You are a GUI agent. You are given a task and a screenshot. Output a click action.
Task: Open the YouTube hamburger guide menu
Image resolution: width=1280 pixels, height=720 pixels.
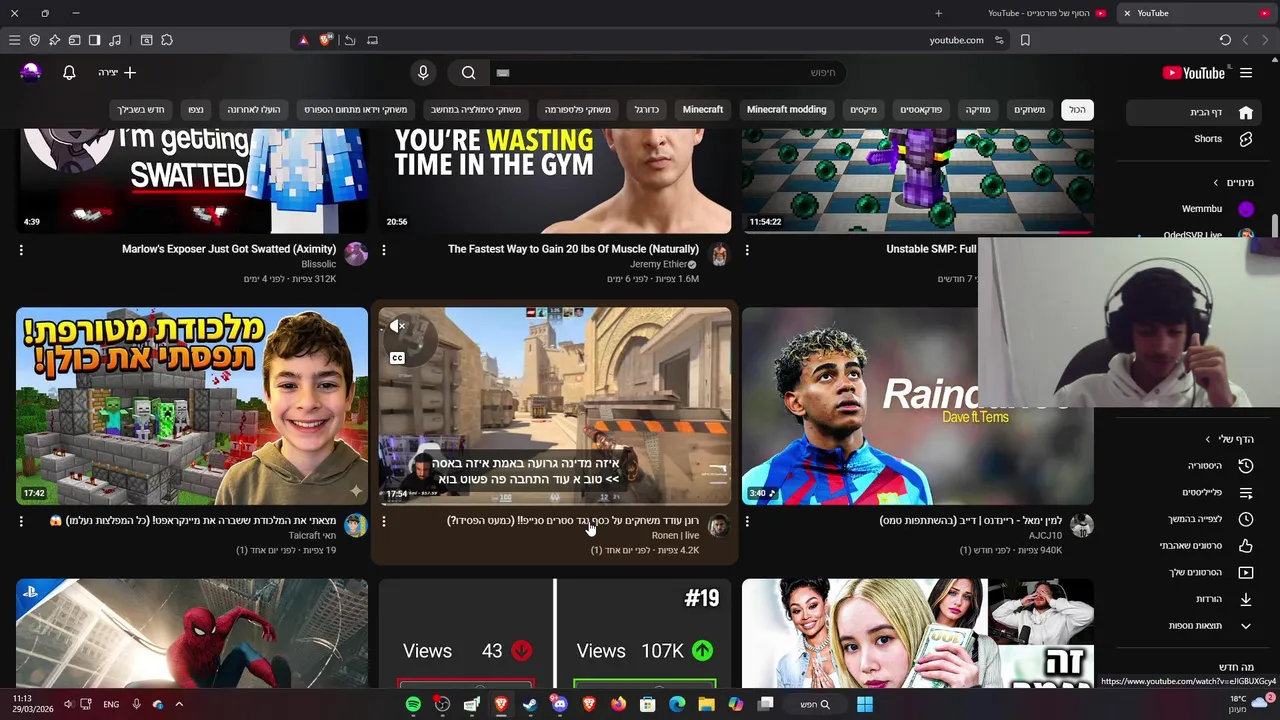[1246, 73]
